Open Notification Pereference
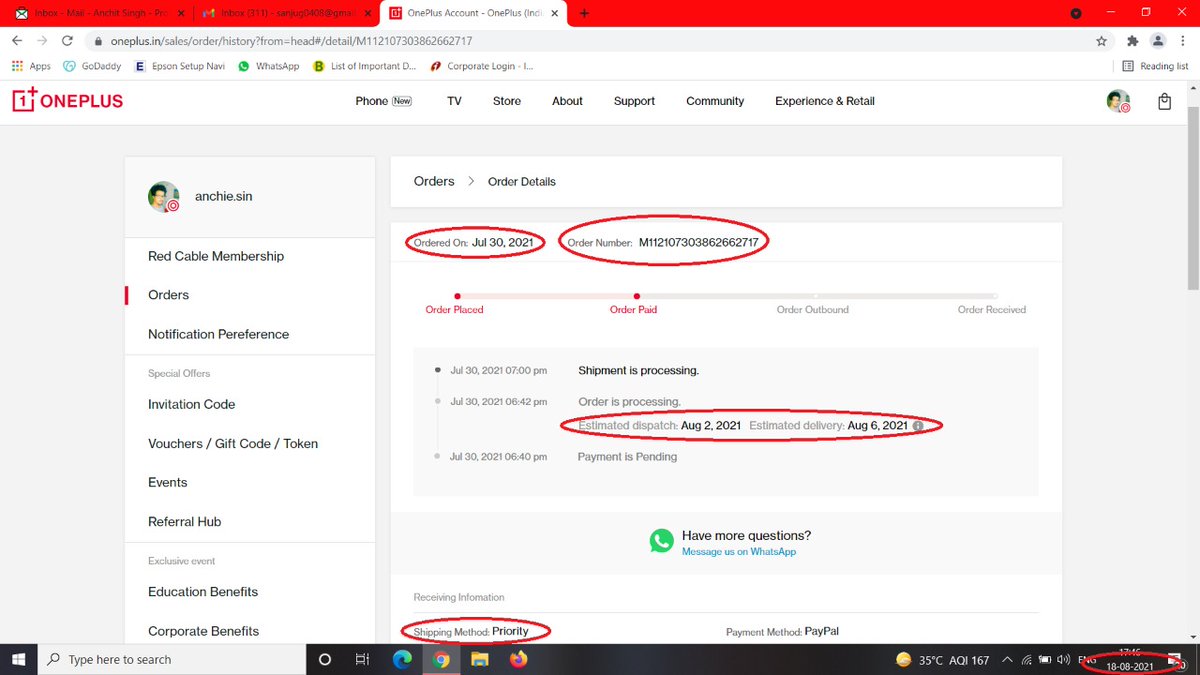Viewport: 1200px width, 675px height. tap(218, 334)
